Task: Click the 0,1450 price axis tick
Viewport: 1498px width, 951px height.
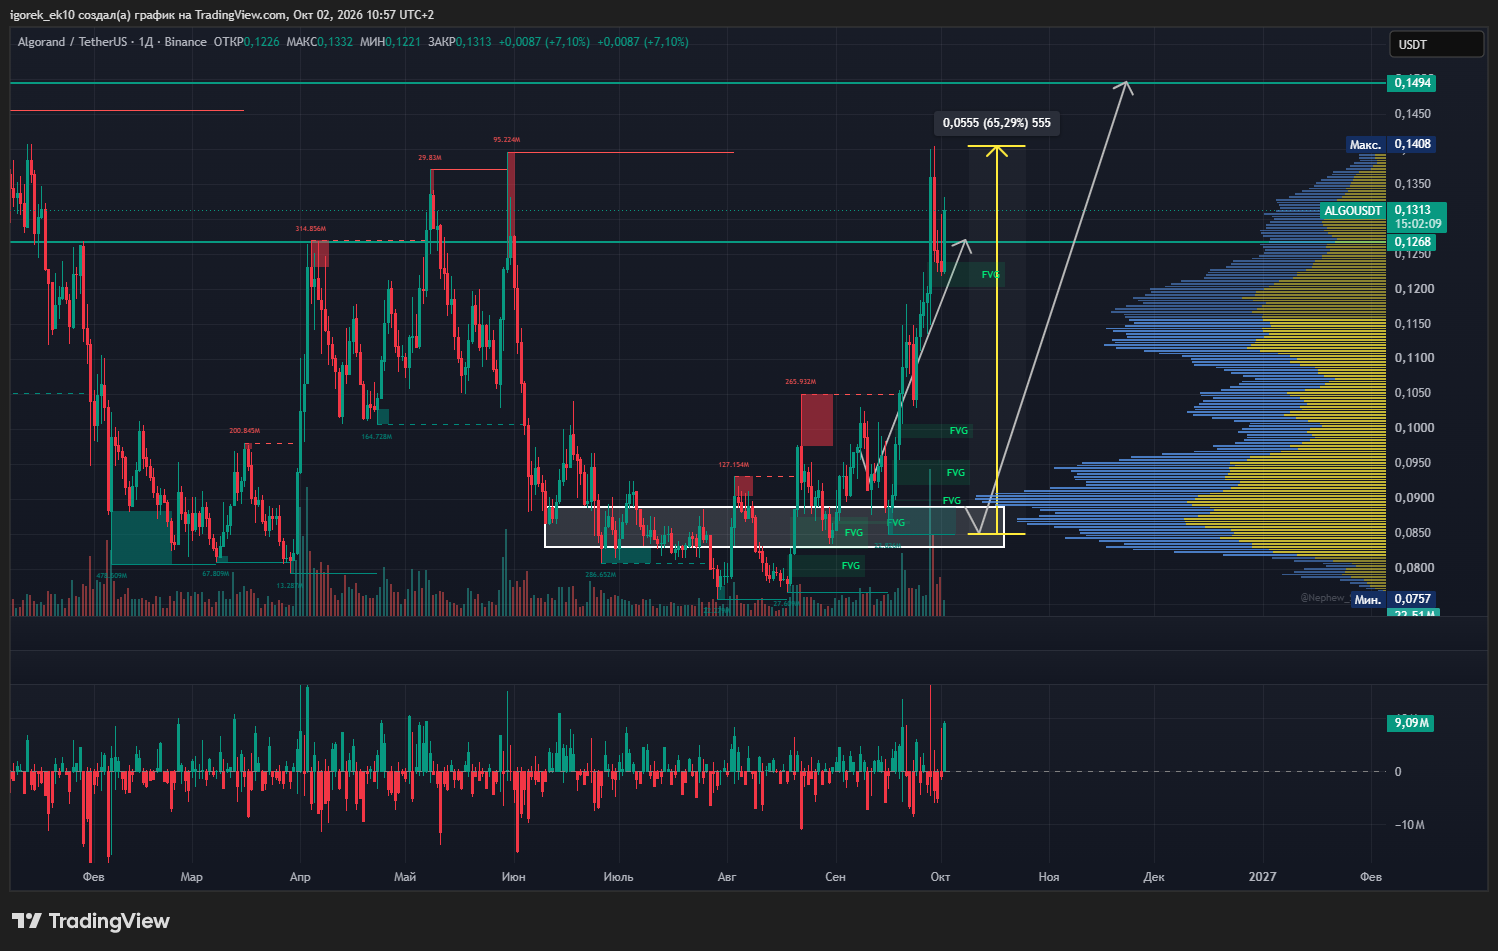Action: pos(1413,114)
